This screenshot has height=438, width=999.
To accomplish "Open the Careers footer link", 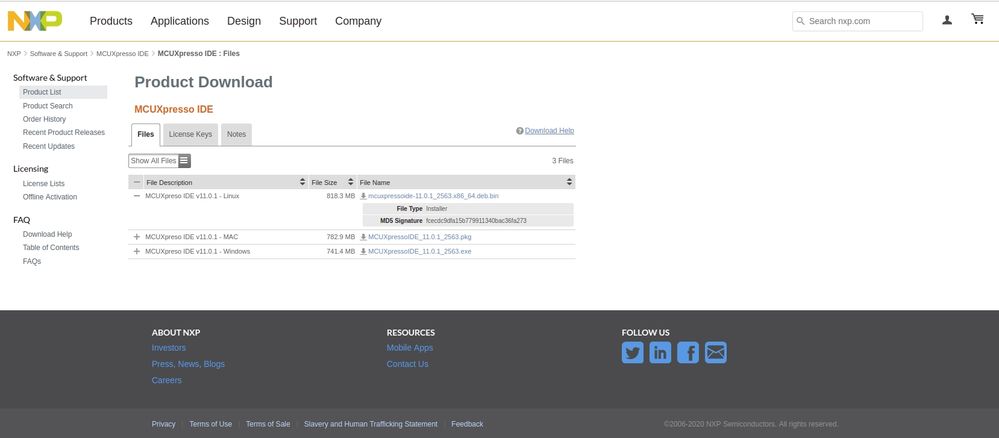I will tap(167, 381).
